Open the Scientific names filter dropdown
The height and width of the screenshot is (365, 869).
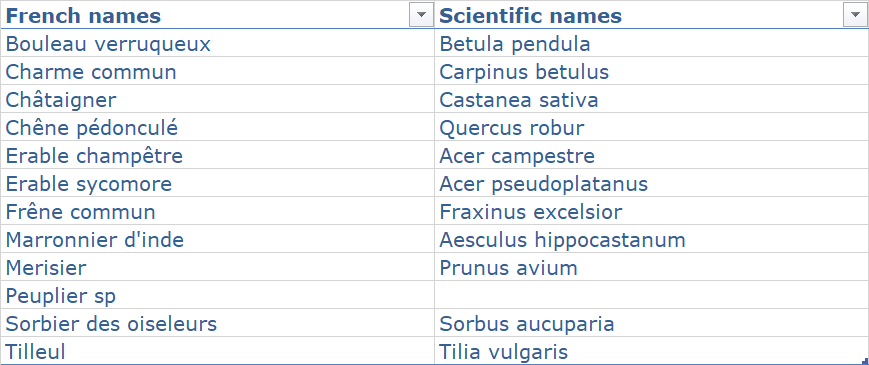tap(854, 16)
